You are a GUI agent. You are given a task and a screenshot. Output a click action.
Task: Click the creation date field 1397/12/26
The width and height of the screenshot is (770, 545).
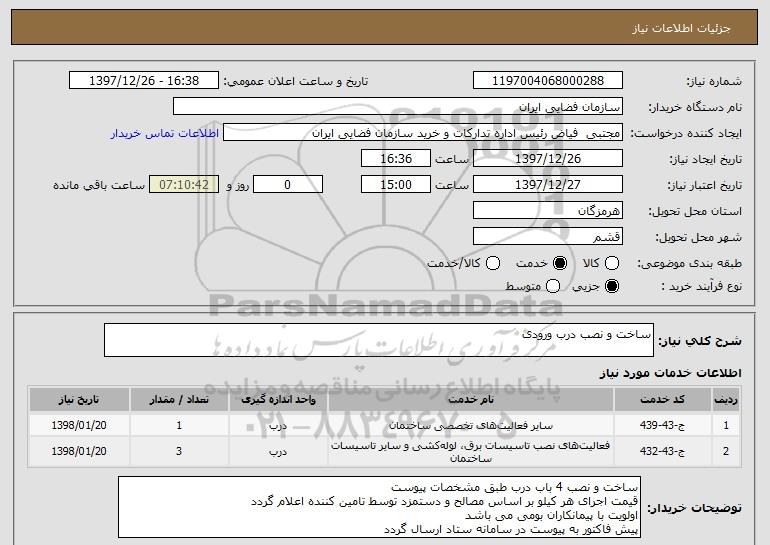[548, 159]
